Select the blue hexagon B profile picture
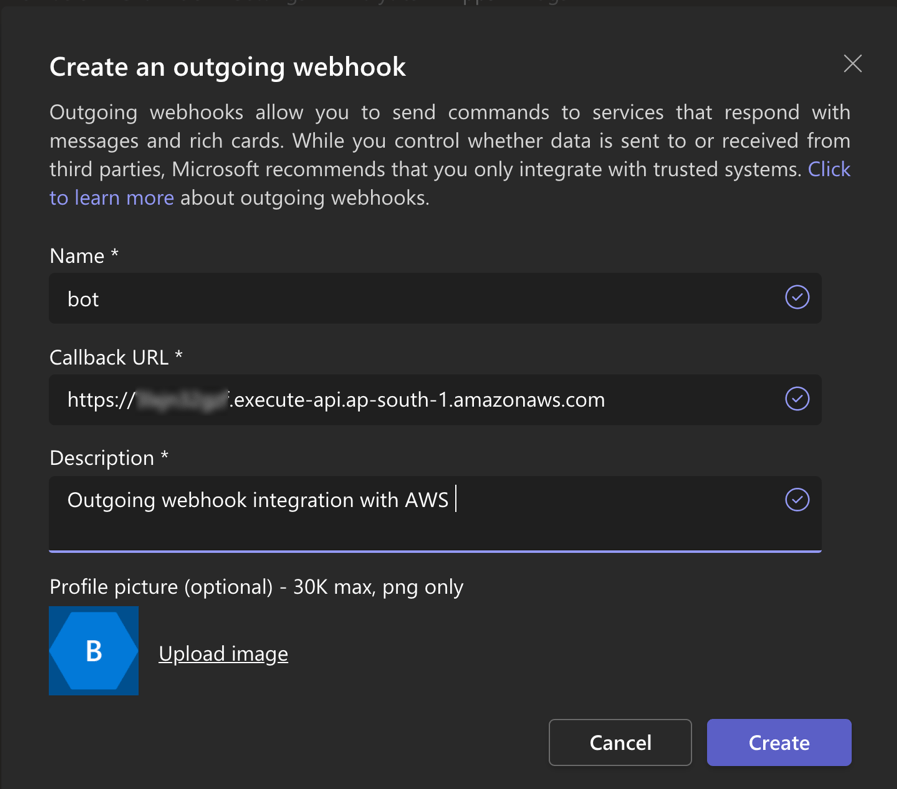Viewport: 897px width, 789px height. [94, 651]
